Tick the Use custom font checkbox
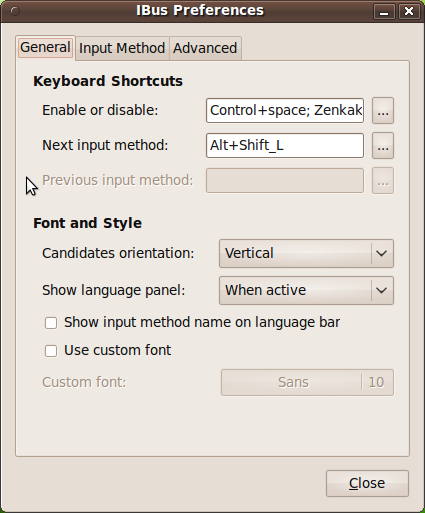This screenshot has height=513, width=425. [x=51, y=351]
